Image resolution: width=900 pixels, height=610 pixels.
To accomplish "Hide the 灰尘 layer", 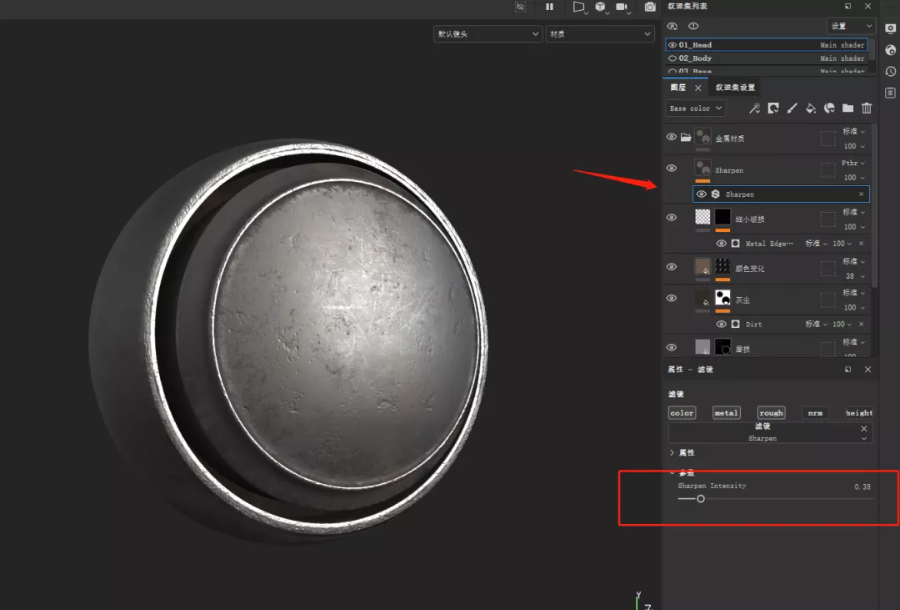I will (671, 298).
